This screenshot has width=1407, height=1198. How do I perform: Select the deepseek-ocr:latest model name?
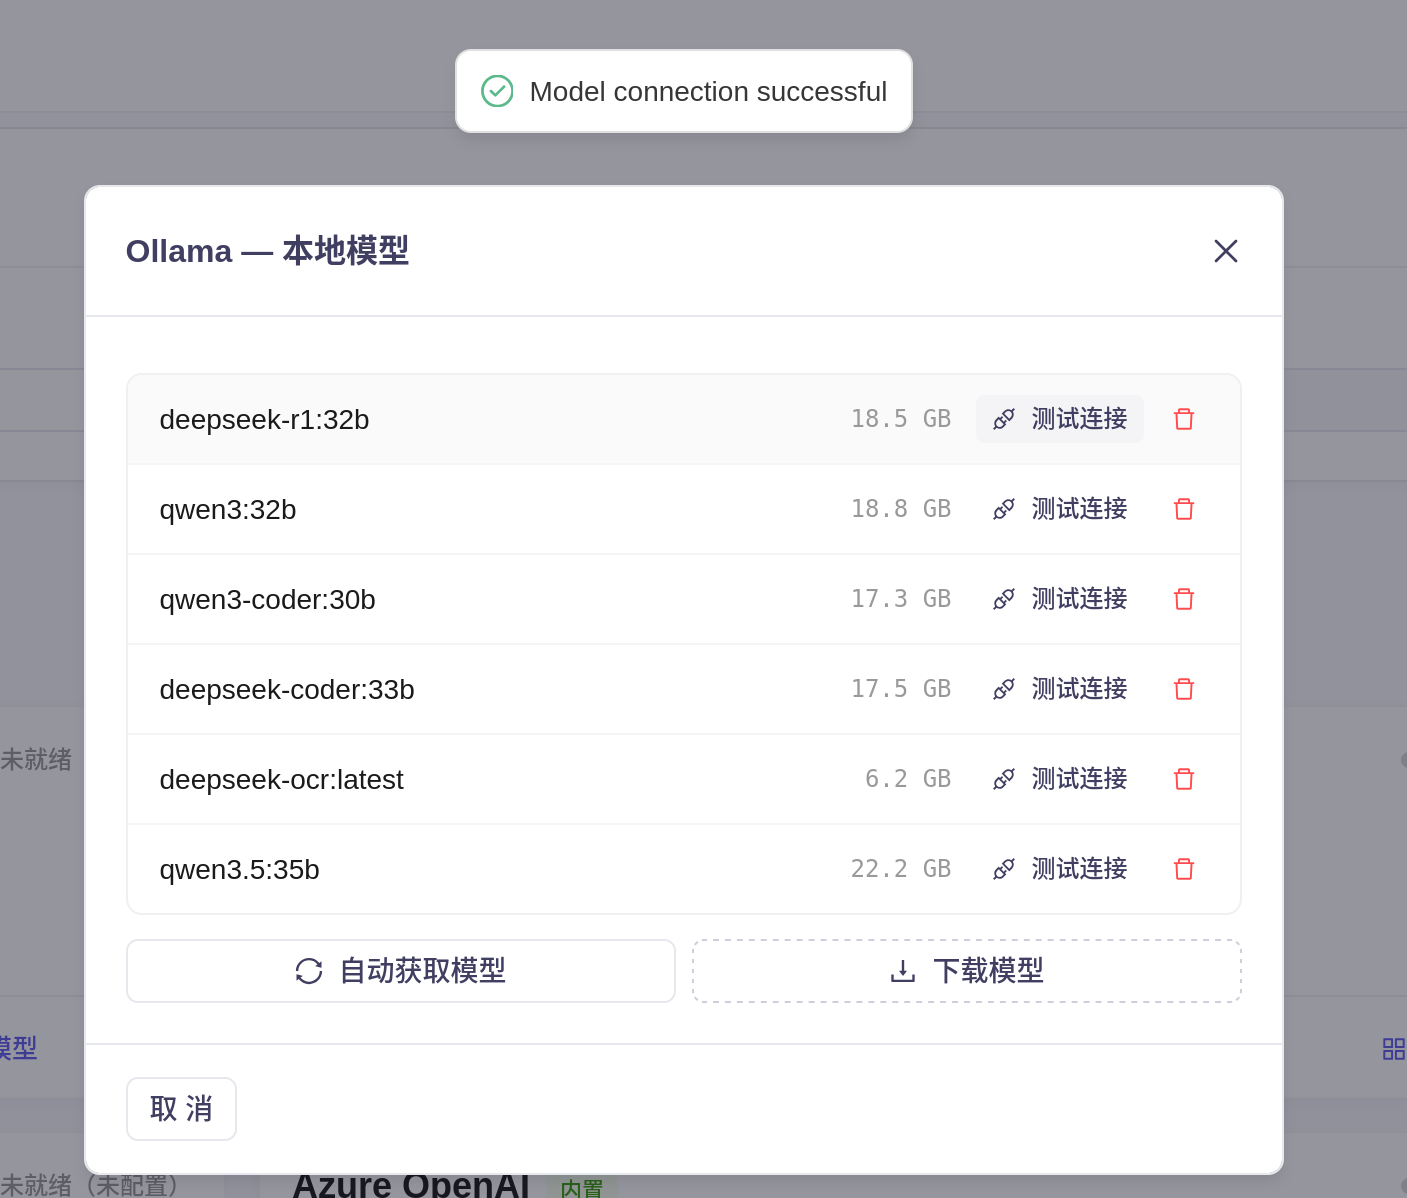click(x=282, y=780)
